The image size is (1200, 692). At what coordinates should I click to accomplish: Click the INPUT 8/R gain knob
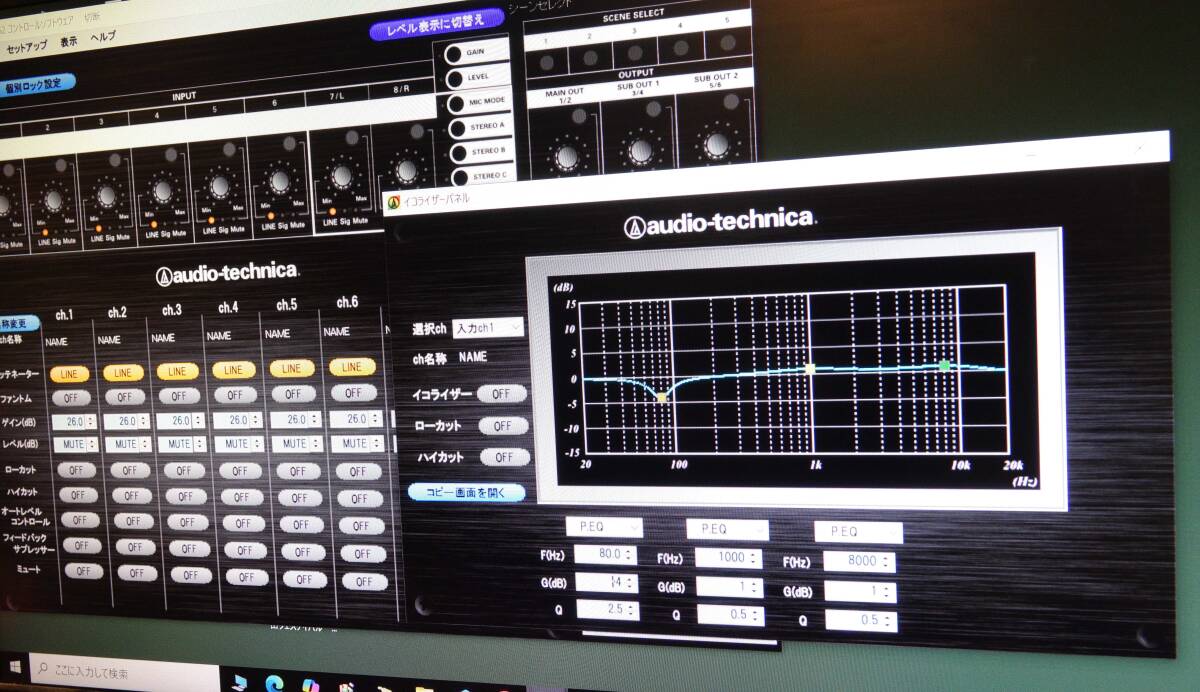pos(407,172)
